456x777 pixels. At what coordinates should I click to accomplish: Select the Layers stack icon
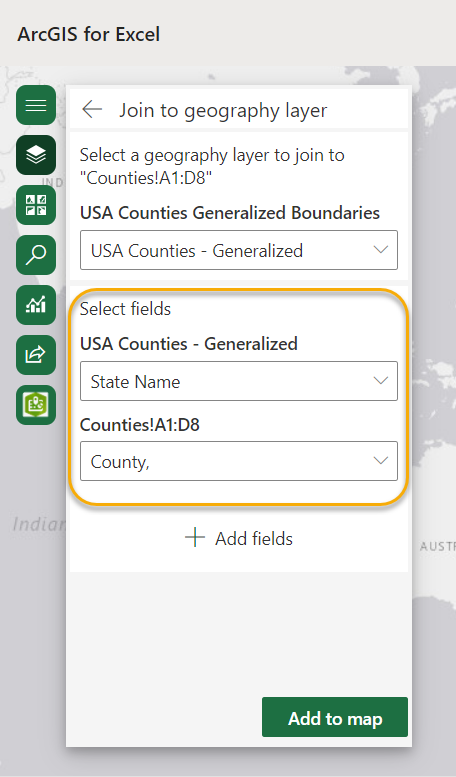[36, 155]
